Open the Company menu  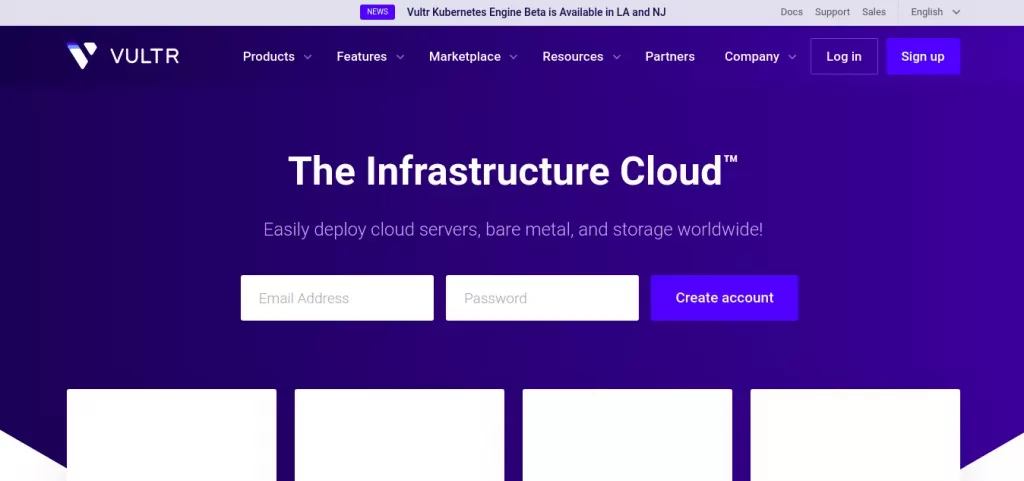tap(752, 57)
